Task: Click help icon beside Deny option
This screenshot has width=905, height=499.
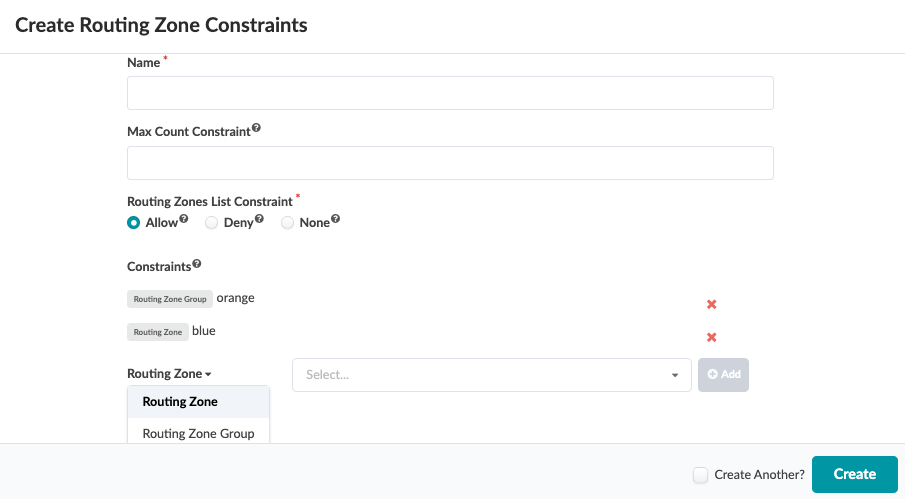Action: click(x=259, y=220)
